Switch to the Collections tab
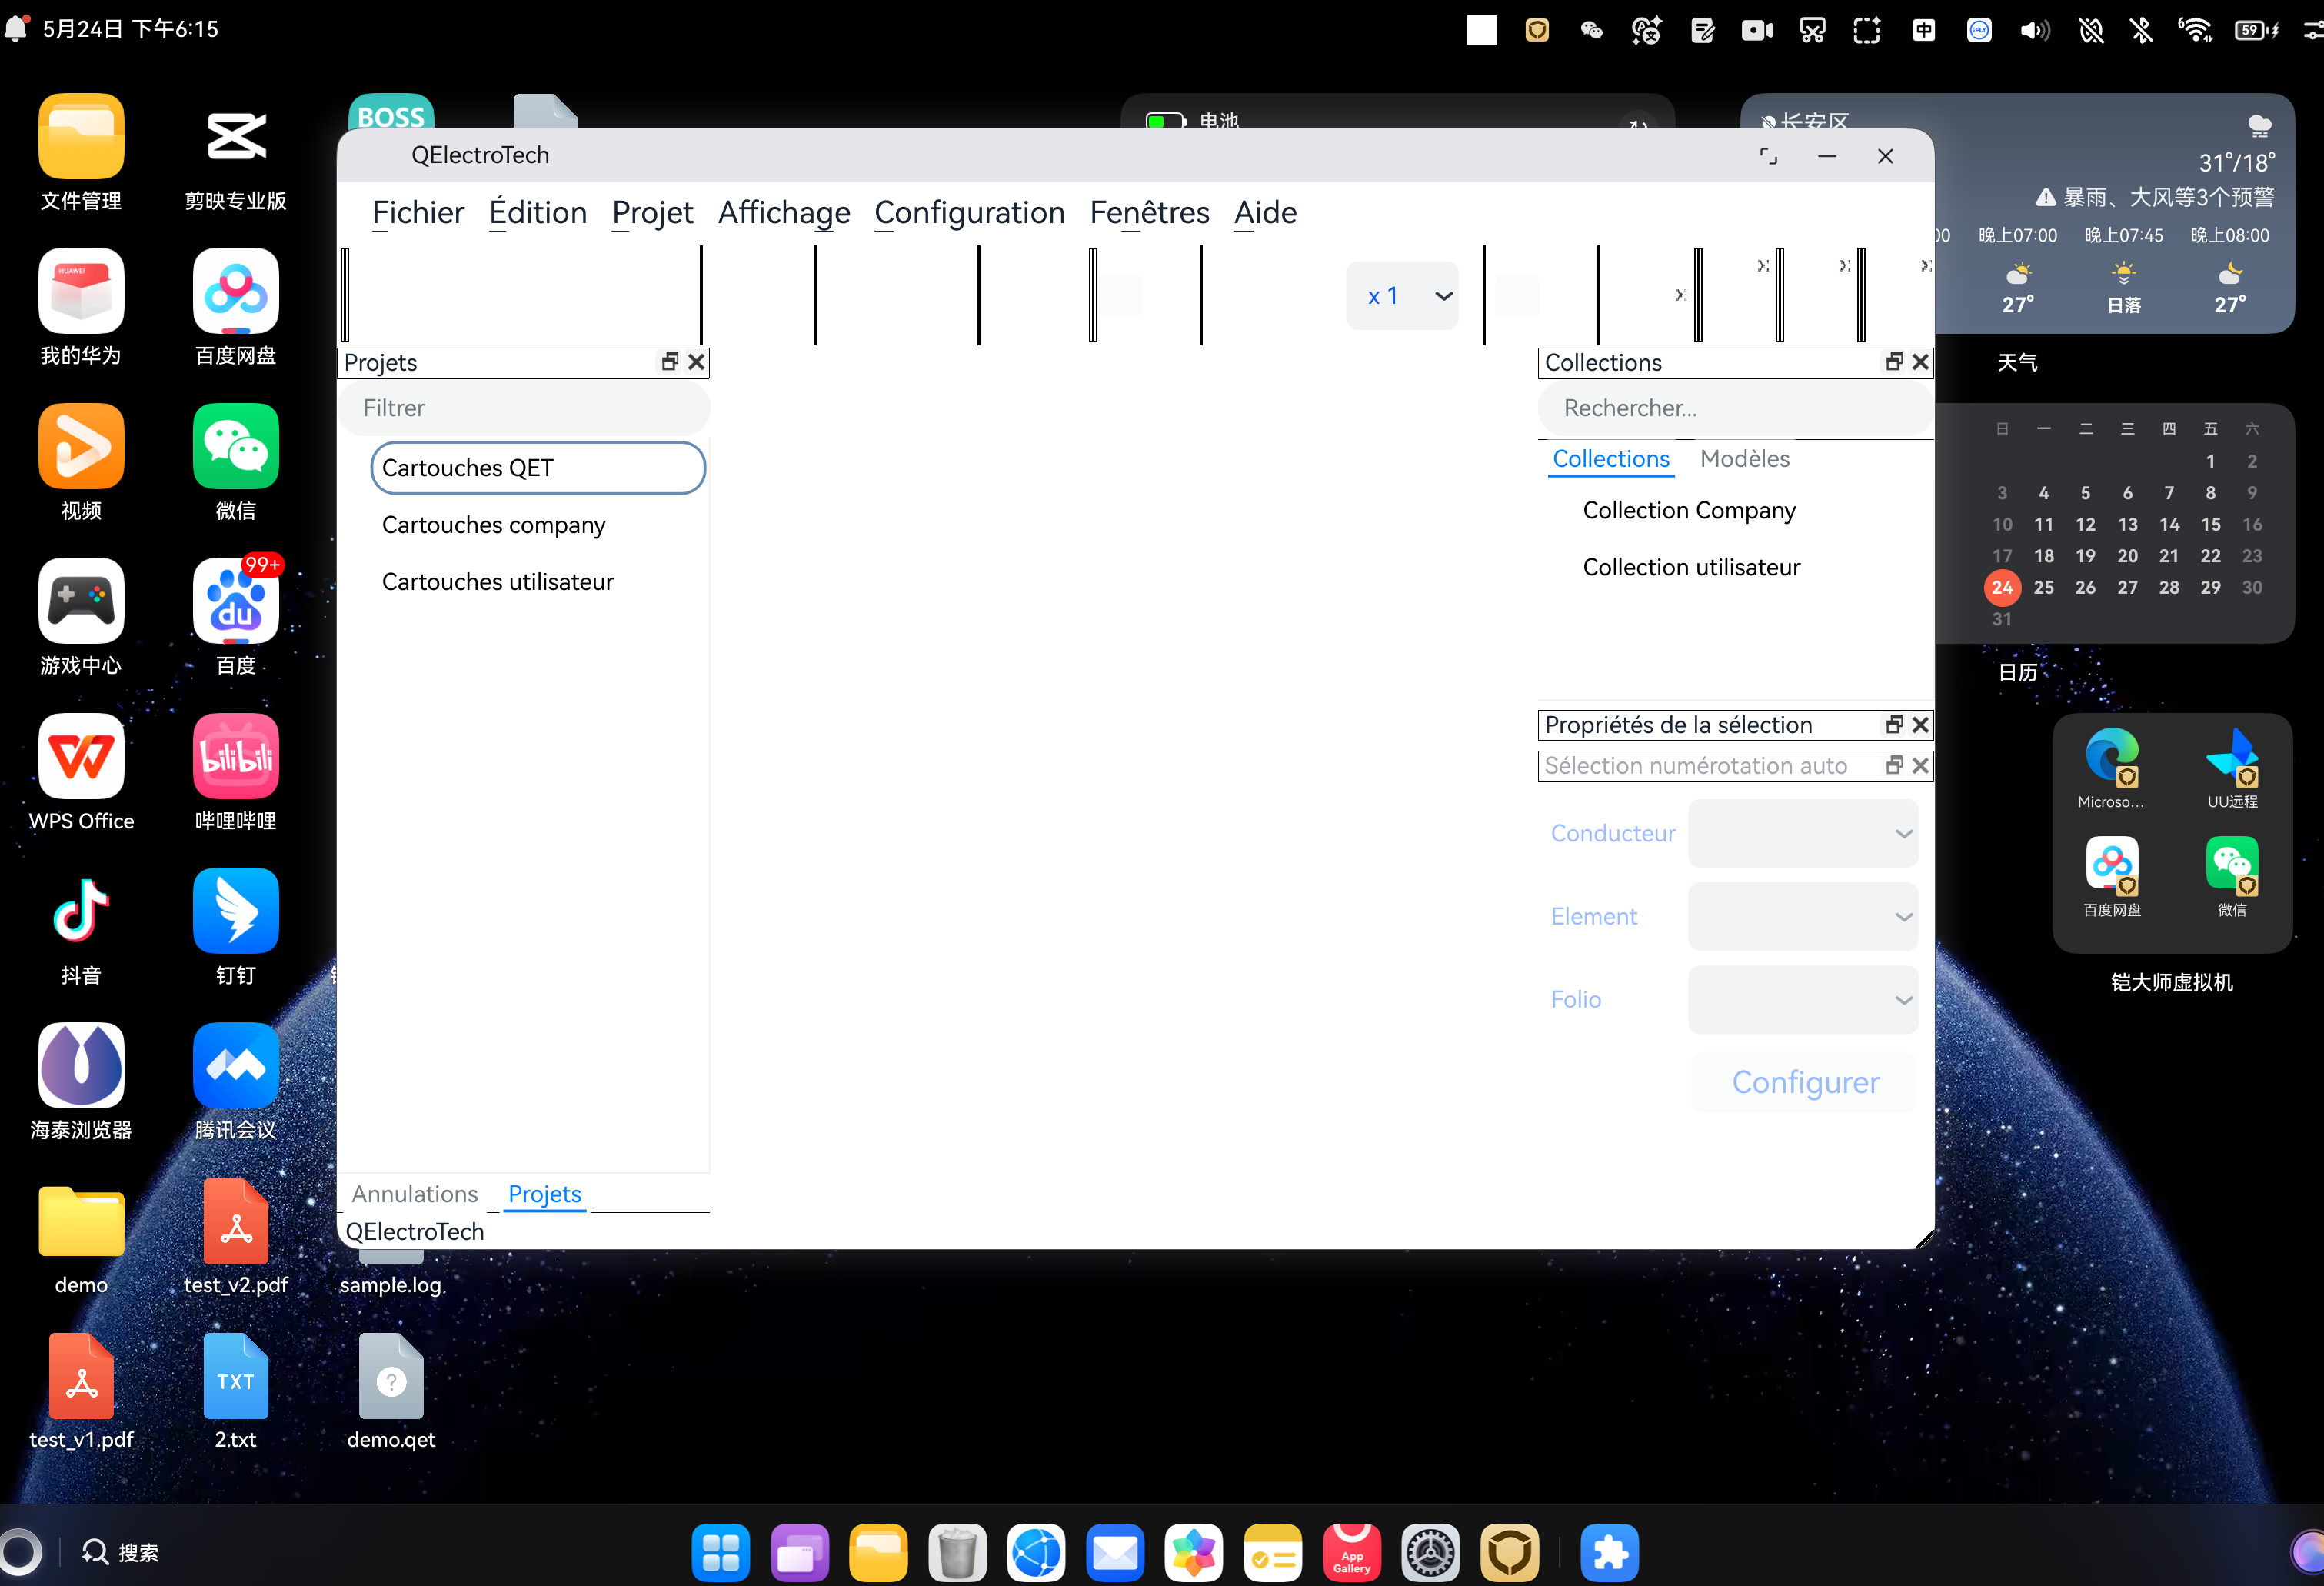The width and height of the screenshot is (2324, 1586). click(1610, 459)
